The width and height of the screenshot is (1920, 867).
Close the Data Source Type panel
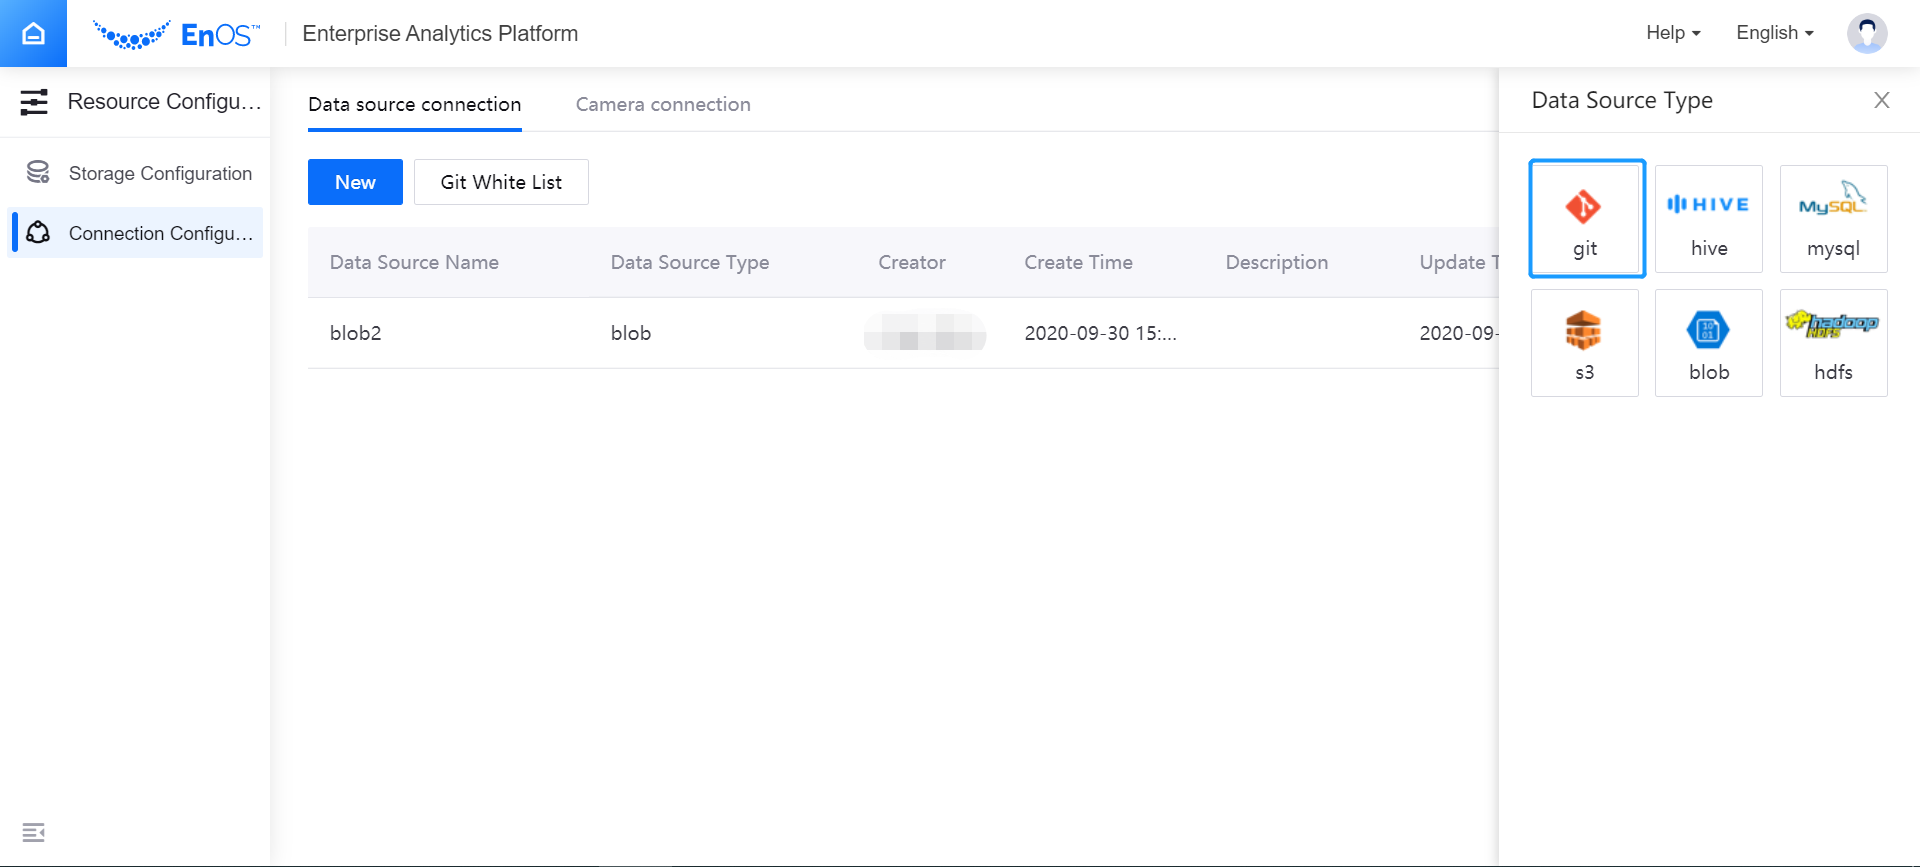pos(1881,100)
